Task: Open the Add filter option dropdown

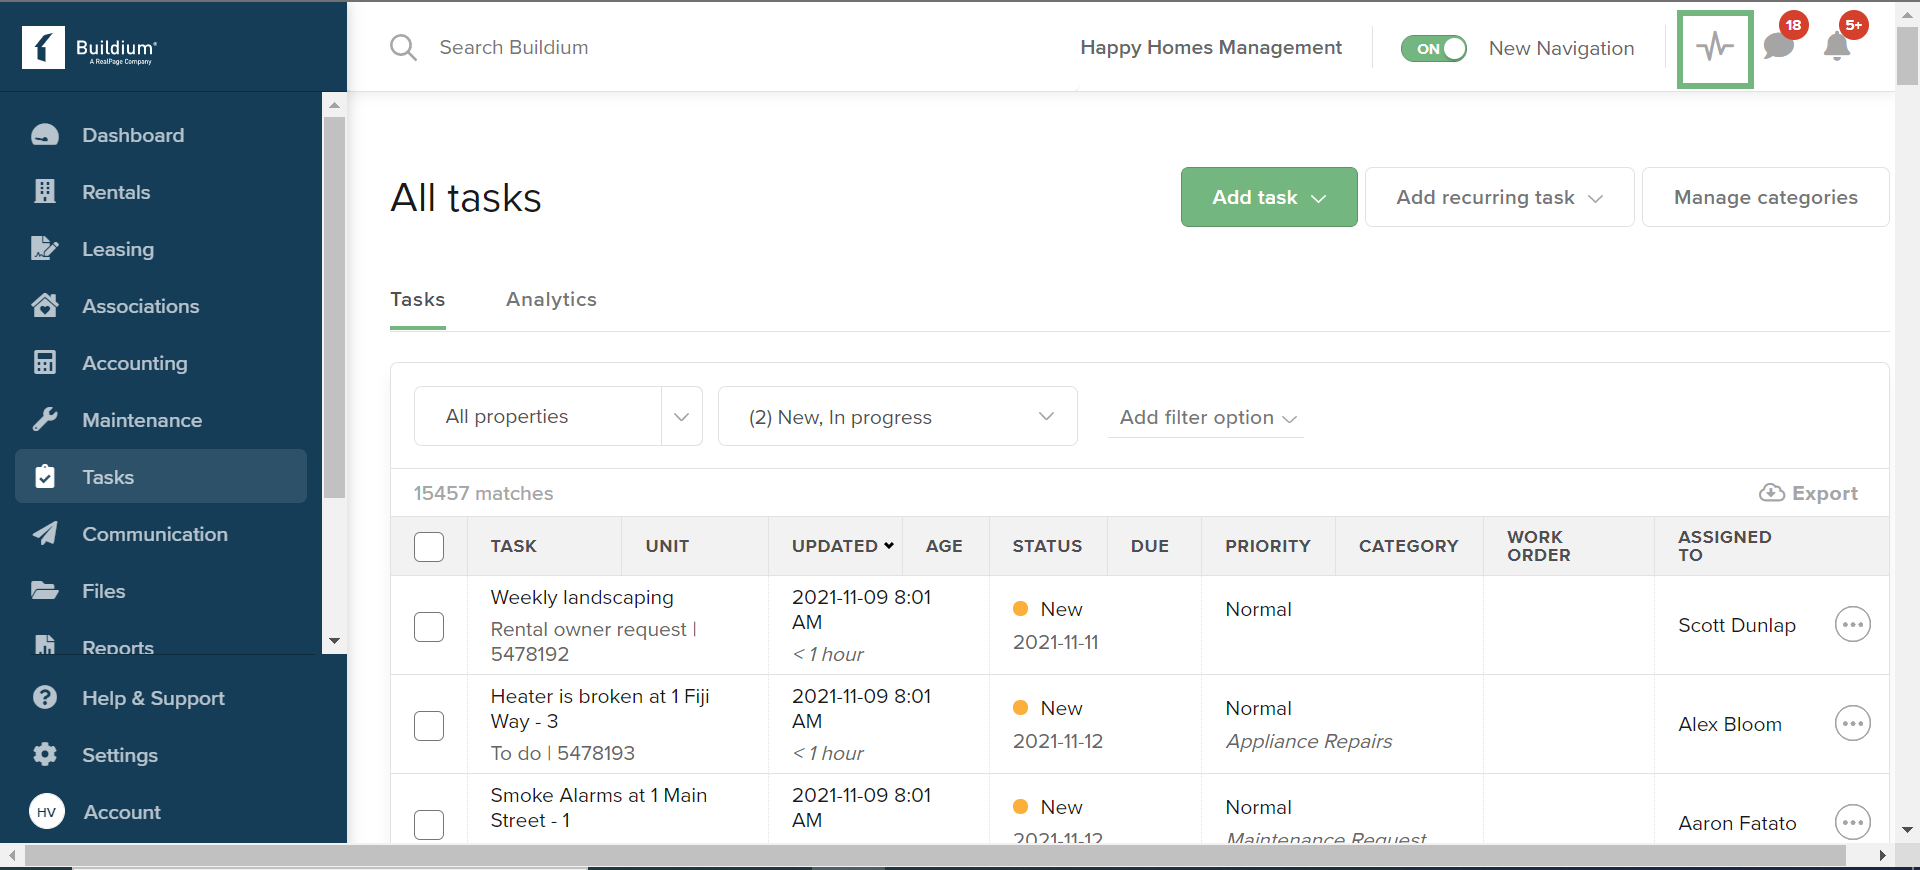Action: pyautogui.click(x=1207, y=418)
